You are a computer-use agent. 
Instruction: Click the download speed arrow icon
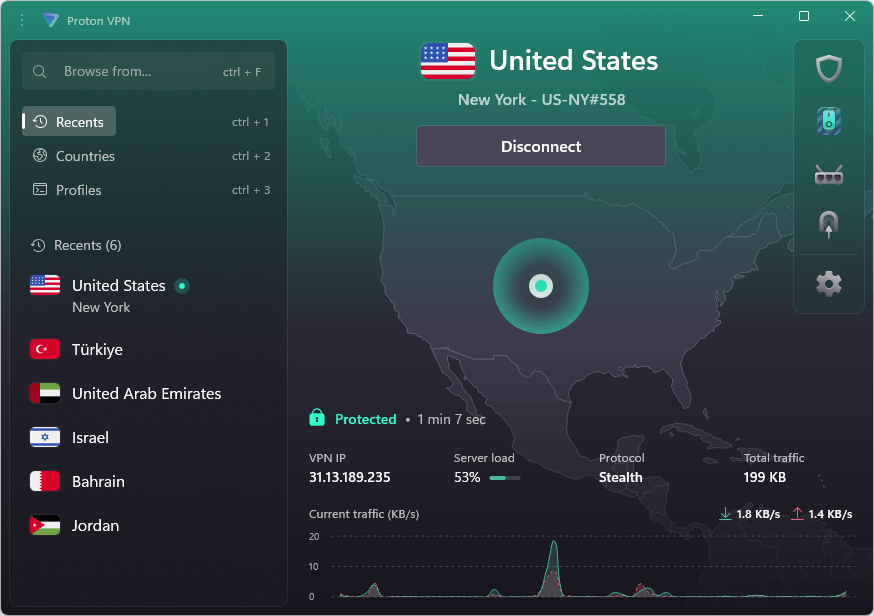tap(725, 513)
